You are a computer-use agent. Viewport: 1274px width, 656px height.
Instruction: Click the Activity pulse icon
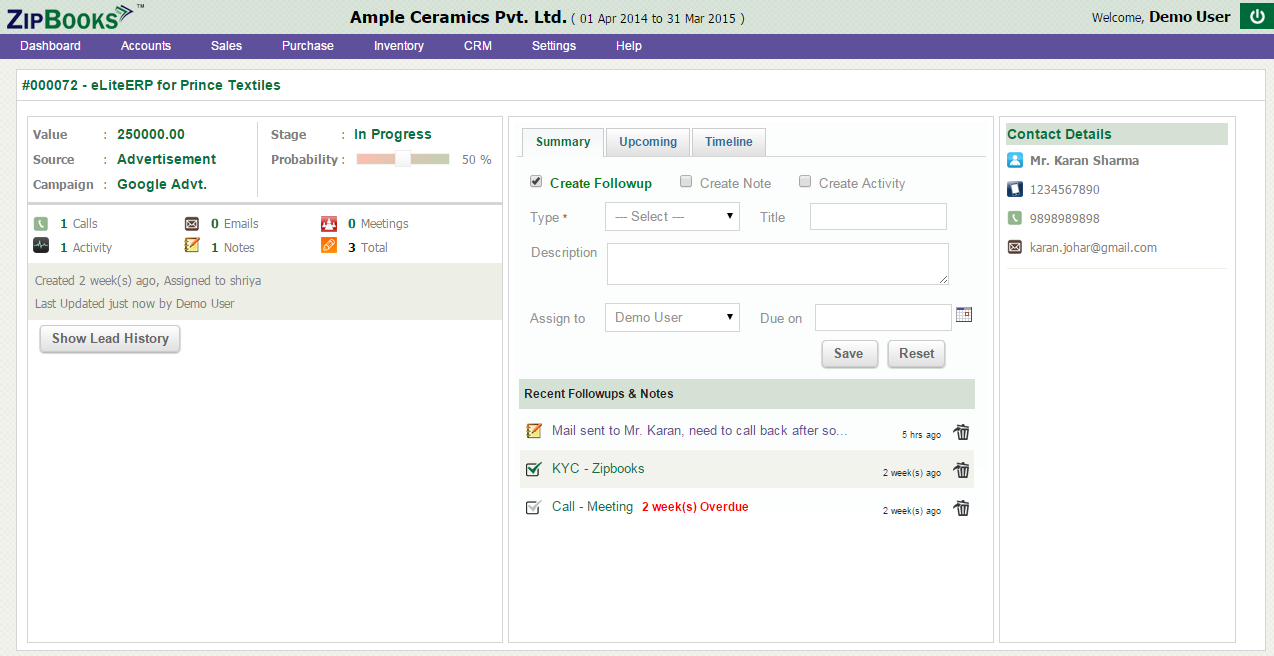click(x=41, y=246)
